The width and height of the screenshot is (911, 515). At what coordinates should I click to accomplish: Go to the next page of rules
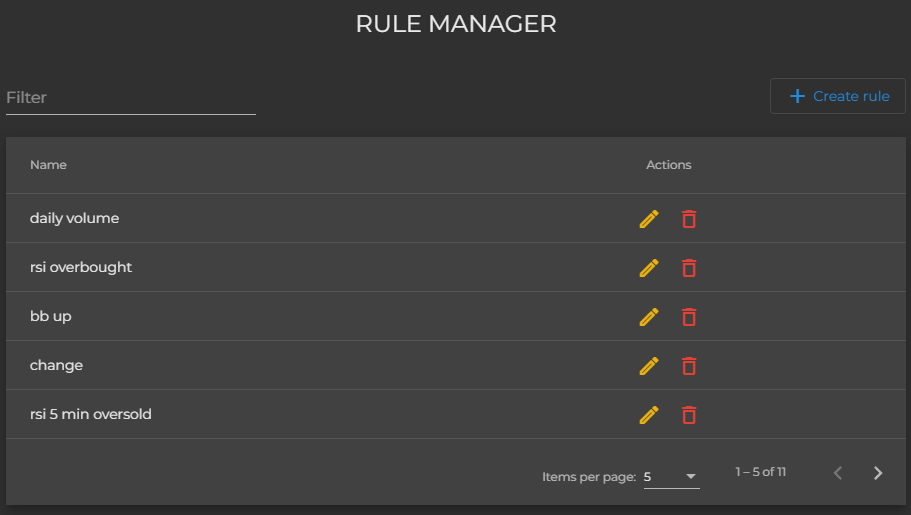(x=878, y=473)
